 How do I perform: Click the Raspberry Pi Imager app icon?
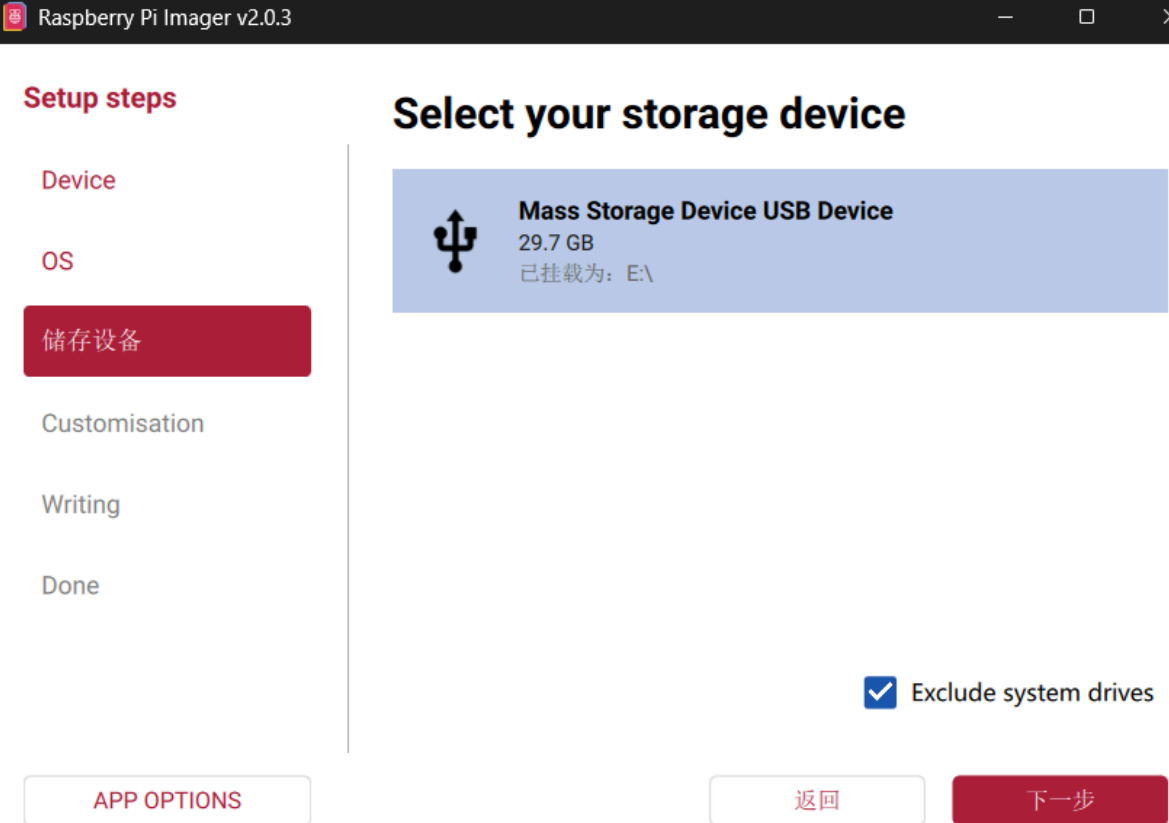click(14, 16)
